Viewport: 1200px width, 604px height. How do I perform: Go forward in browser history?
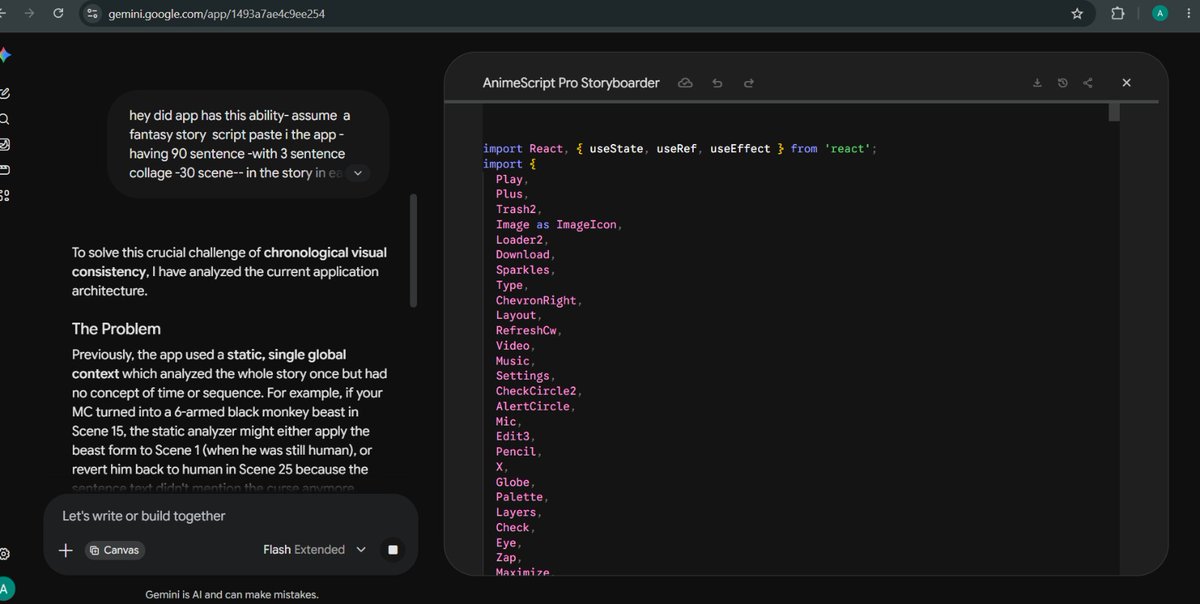(29, 14)
